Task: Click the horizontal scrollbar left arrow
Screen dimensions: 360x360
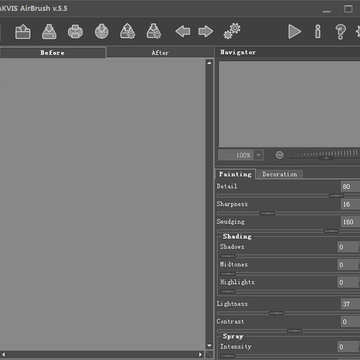Action: [3, 355]
